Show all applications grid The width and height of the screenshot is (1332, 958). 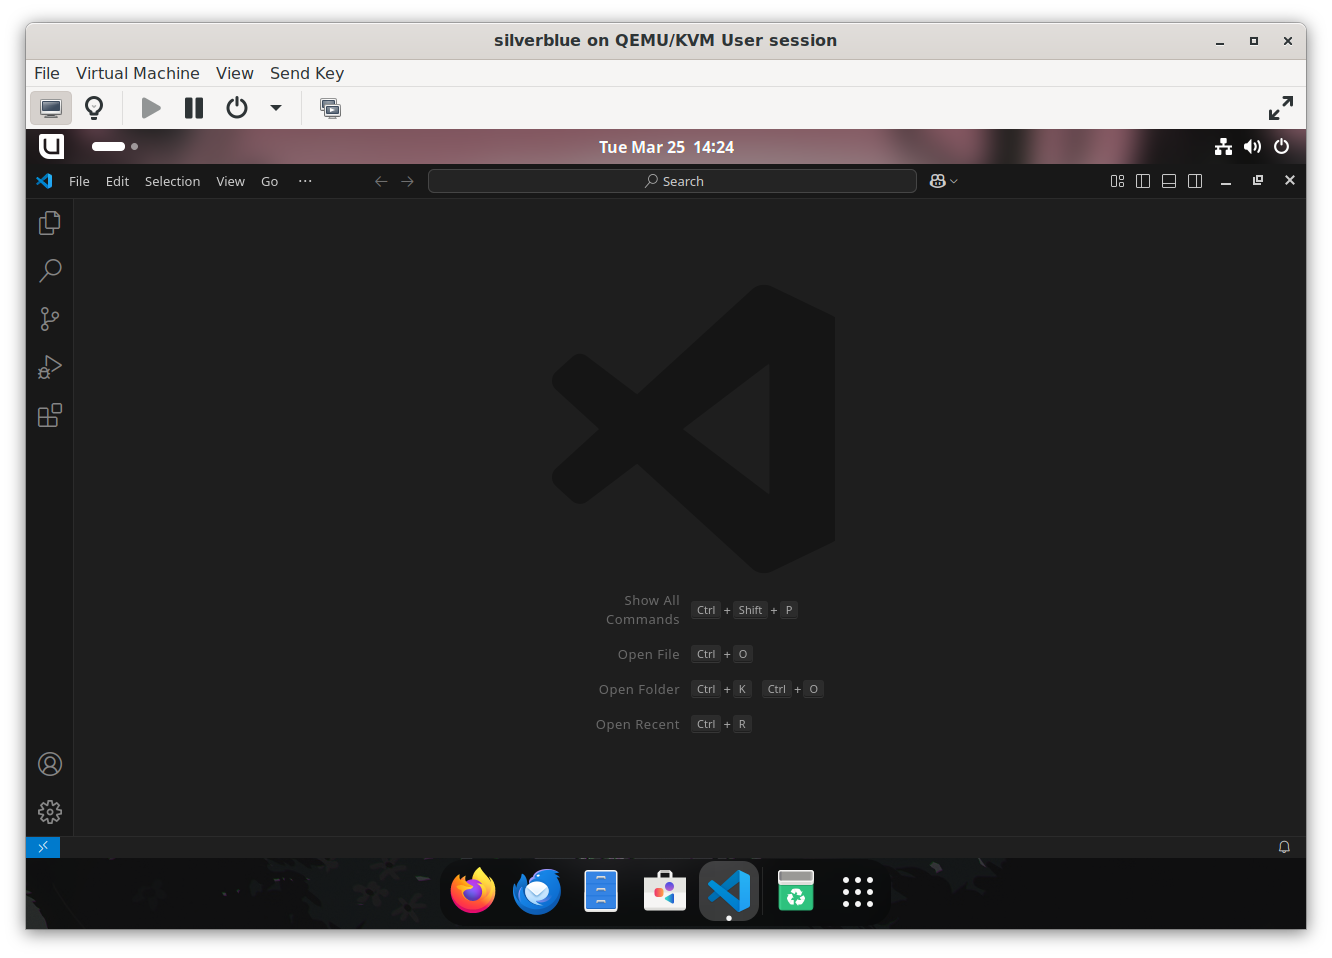click(858, 891)
